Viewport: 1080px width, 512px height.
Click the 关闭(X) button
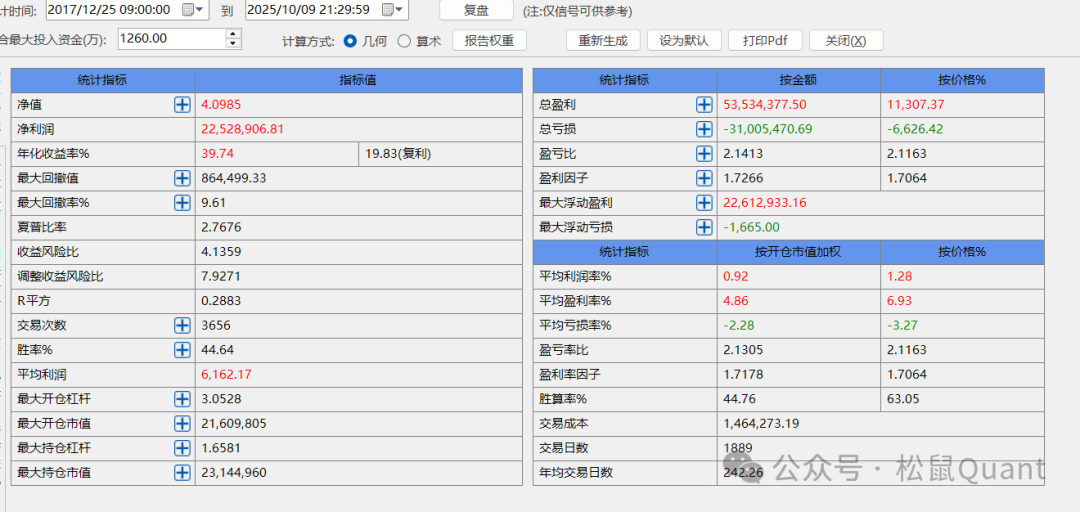point(846,41)
